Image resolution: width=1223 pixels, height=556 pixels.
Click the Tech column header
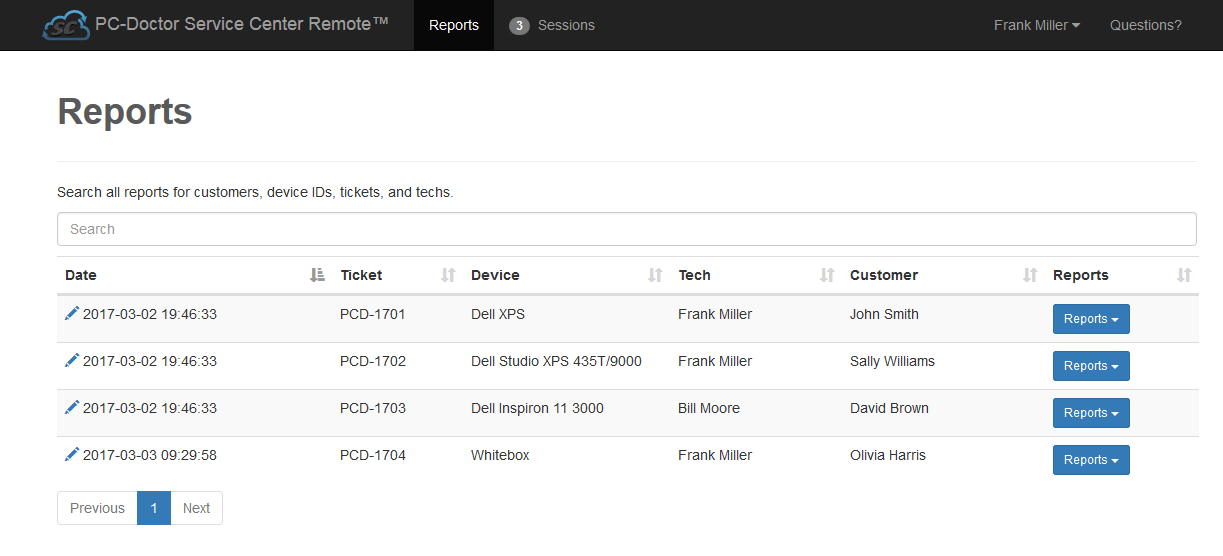(756, 275)
